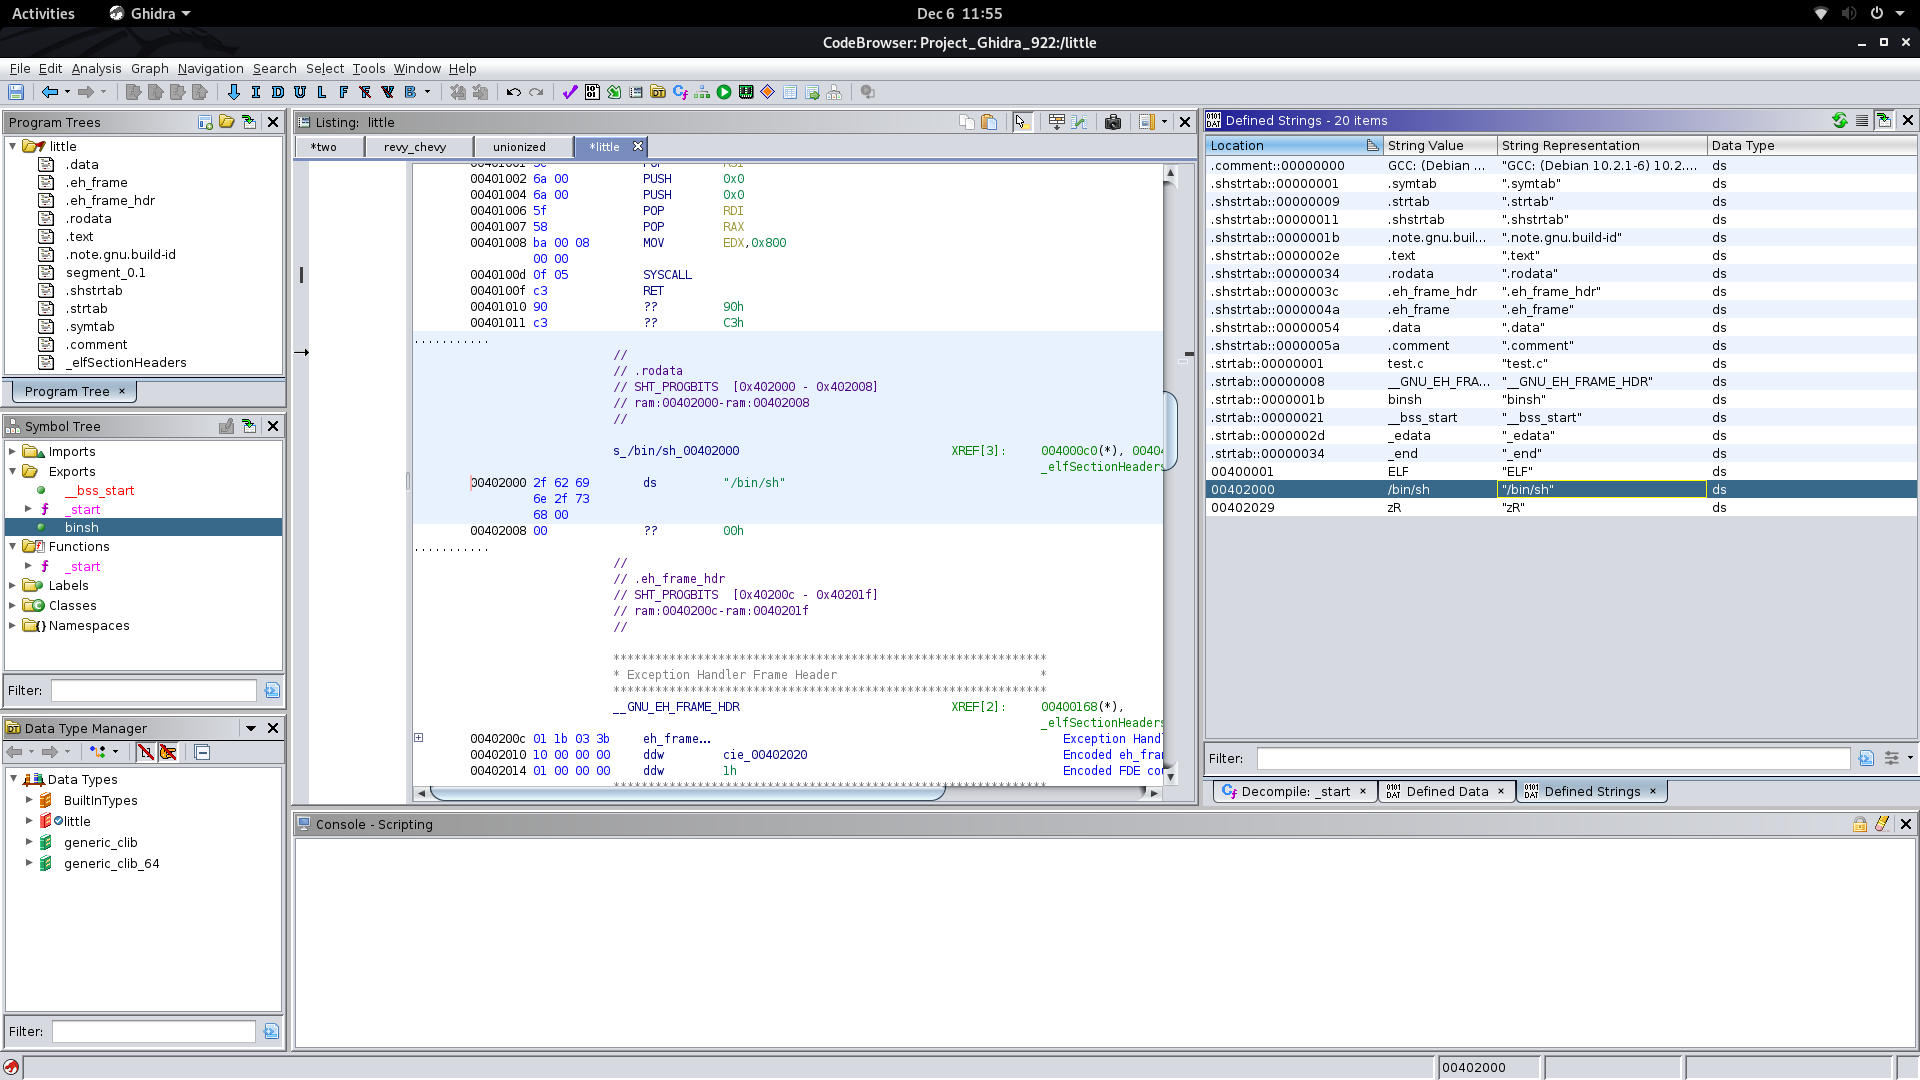Click the purple checkmark toolbar icon
The height and width of the screenshot is (1080, 1920).
570,92
